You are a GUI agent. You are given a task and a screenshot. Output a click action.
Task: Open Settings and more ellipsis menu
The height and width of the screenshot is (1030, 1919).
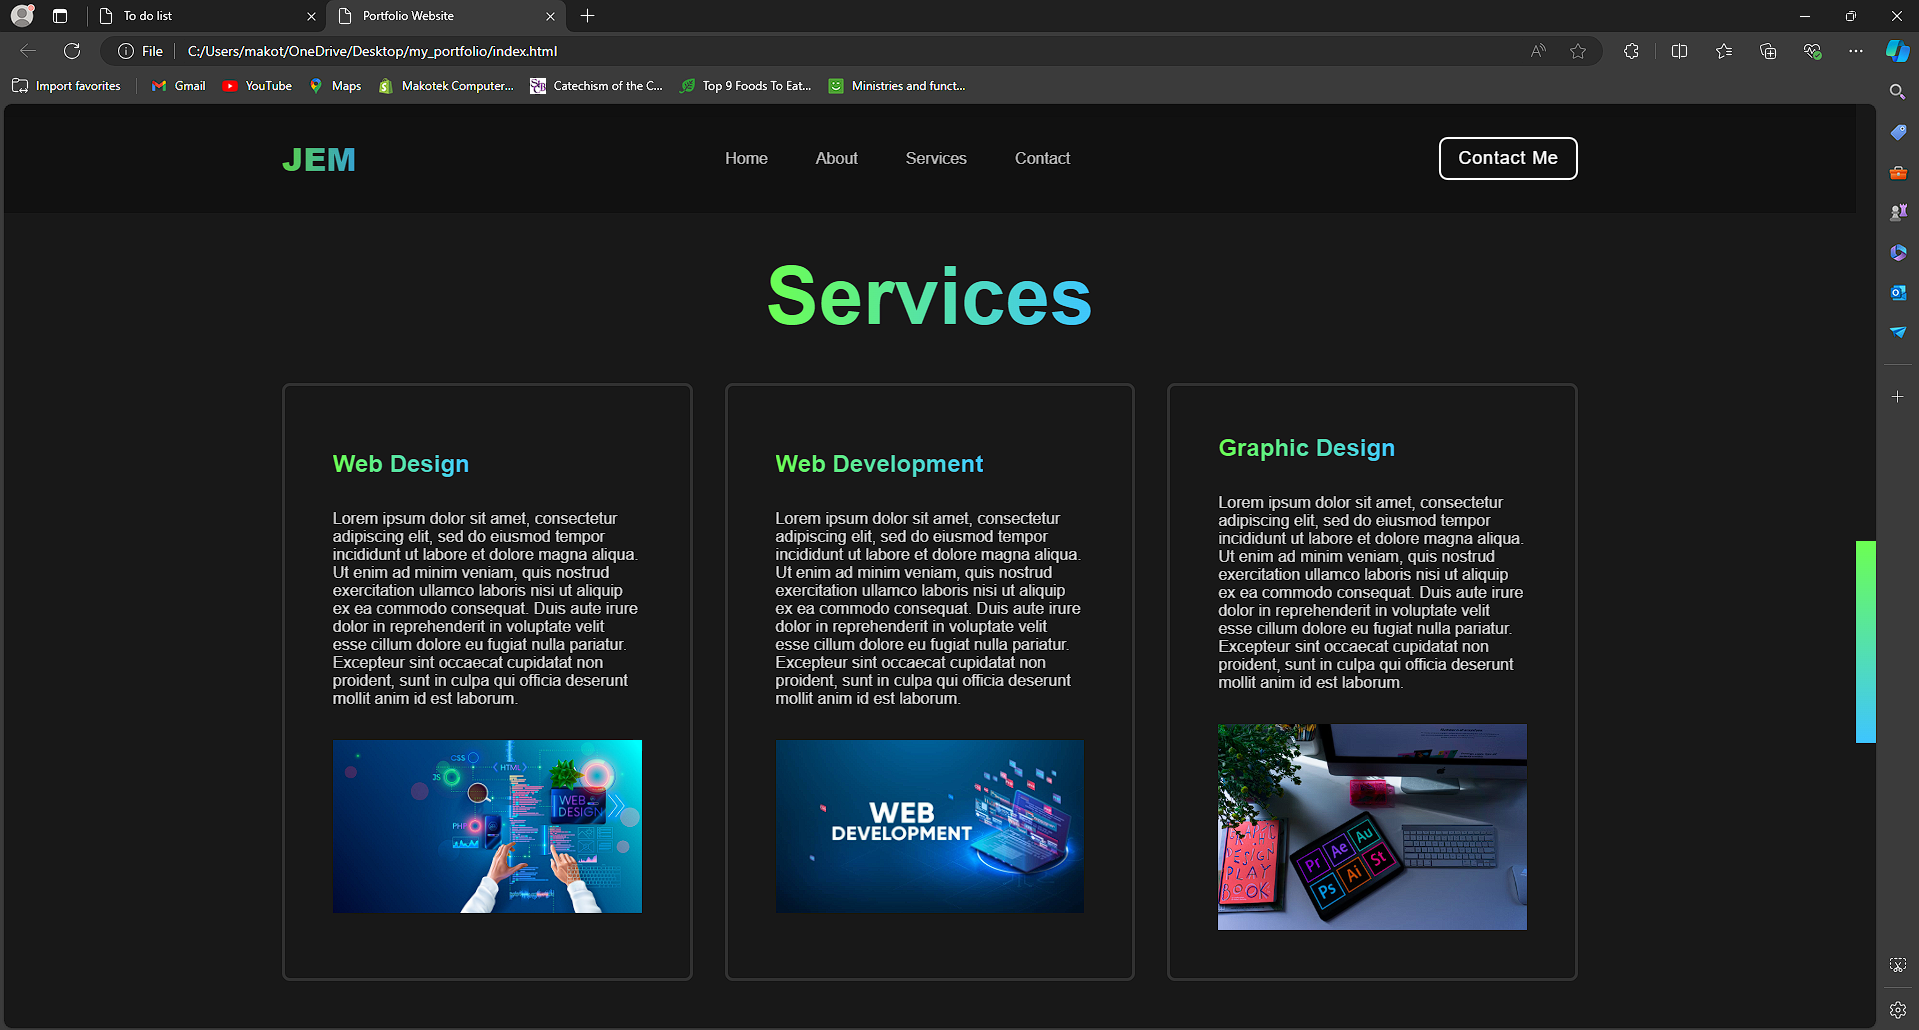pos(1856,51)
